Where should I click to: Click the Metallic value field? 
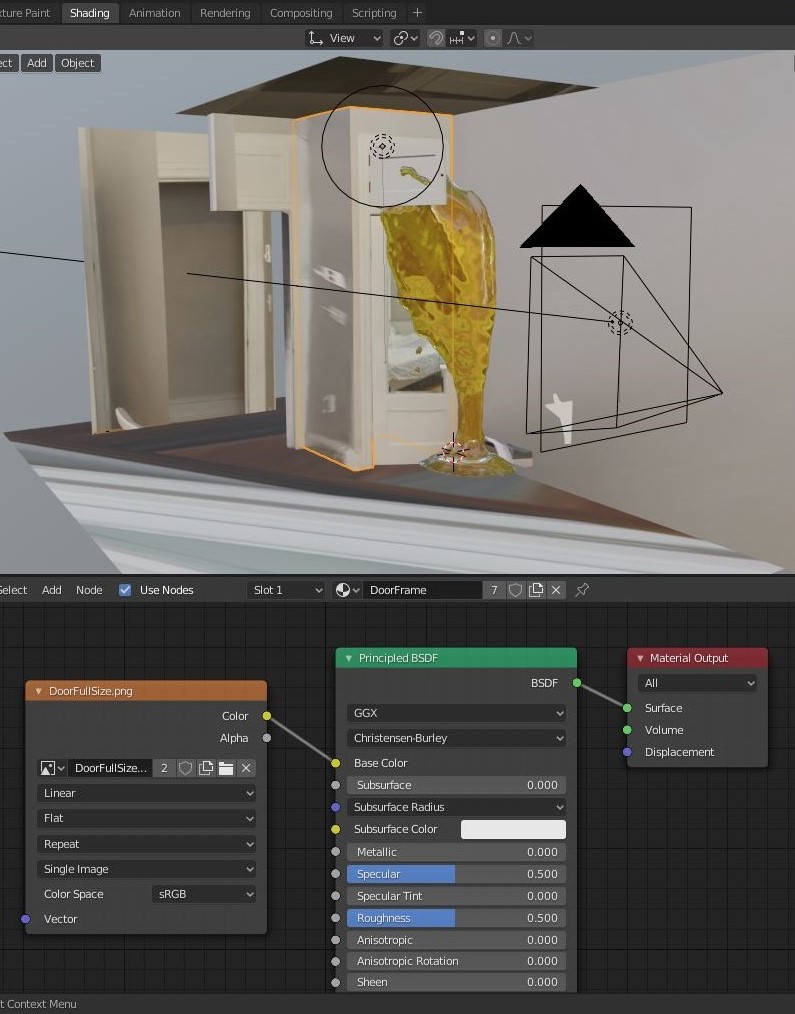[456, 852]
